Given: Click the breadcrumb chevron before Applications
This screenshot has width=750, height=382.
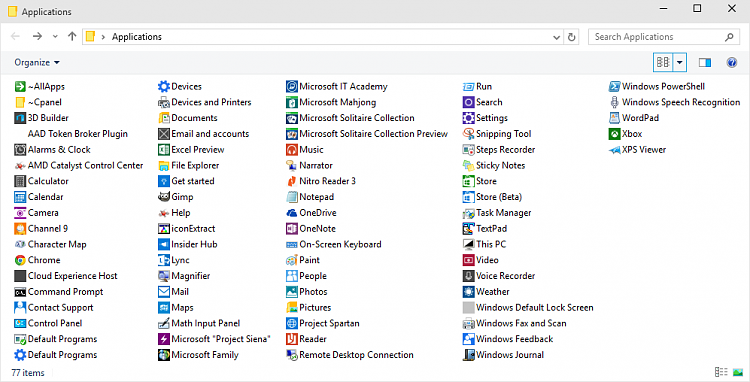Looking at the screenshot, I should [x=103, y=37].
